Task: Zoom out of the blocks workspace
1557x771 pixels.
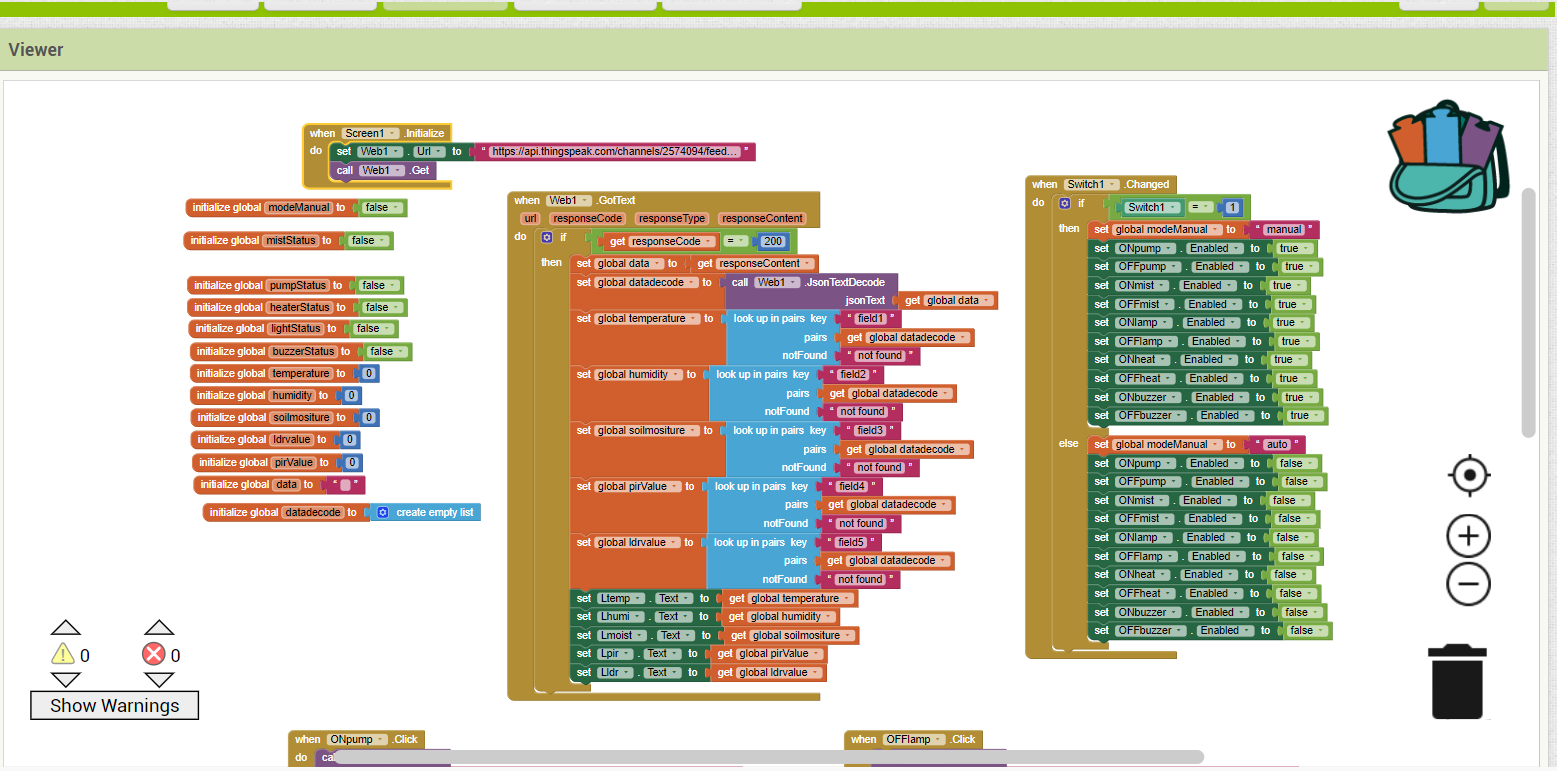Action: tap(1468, 585)
